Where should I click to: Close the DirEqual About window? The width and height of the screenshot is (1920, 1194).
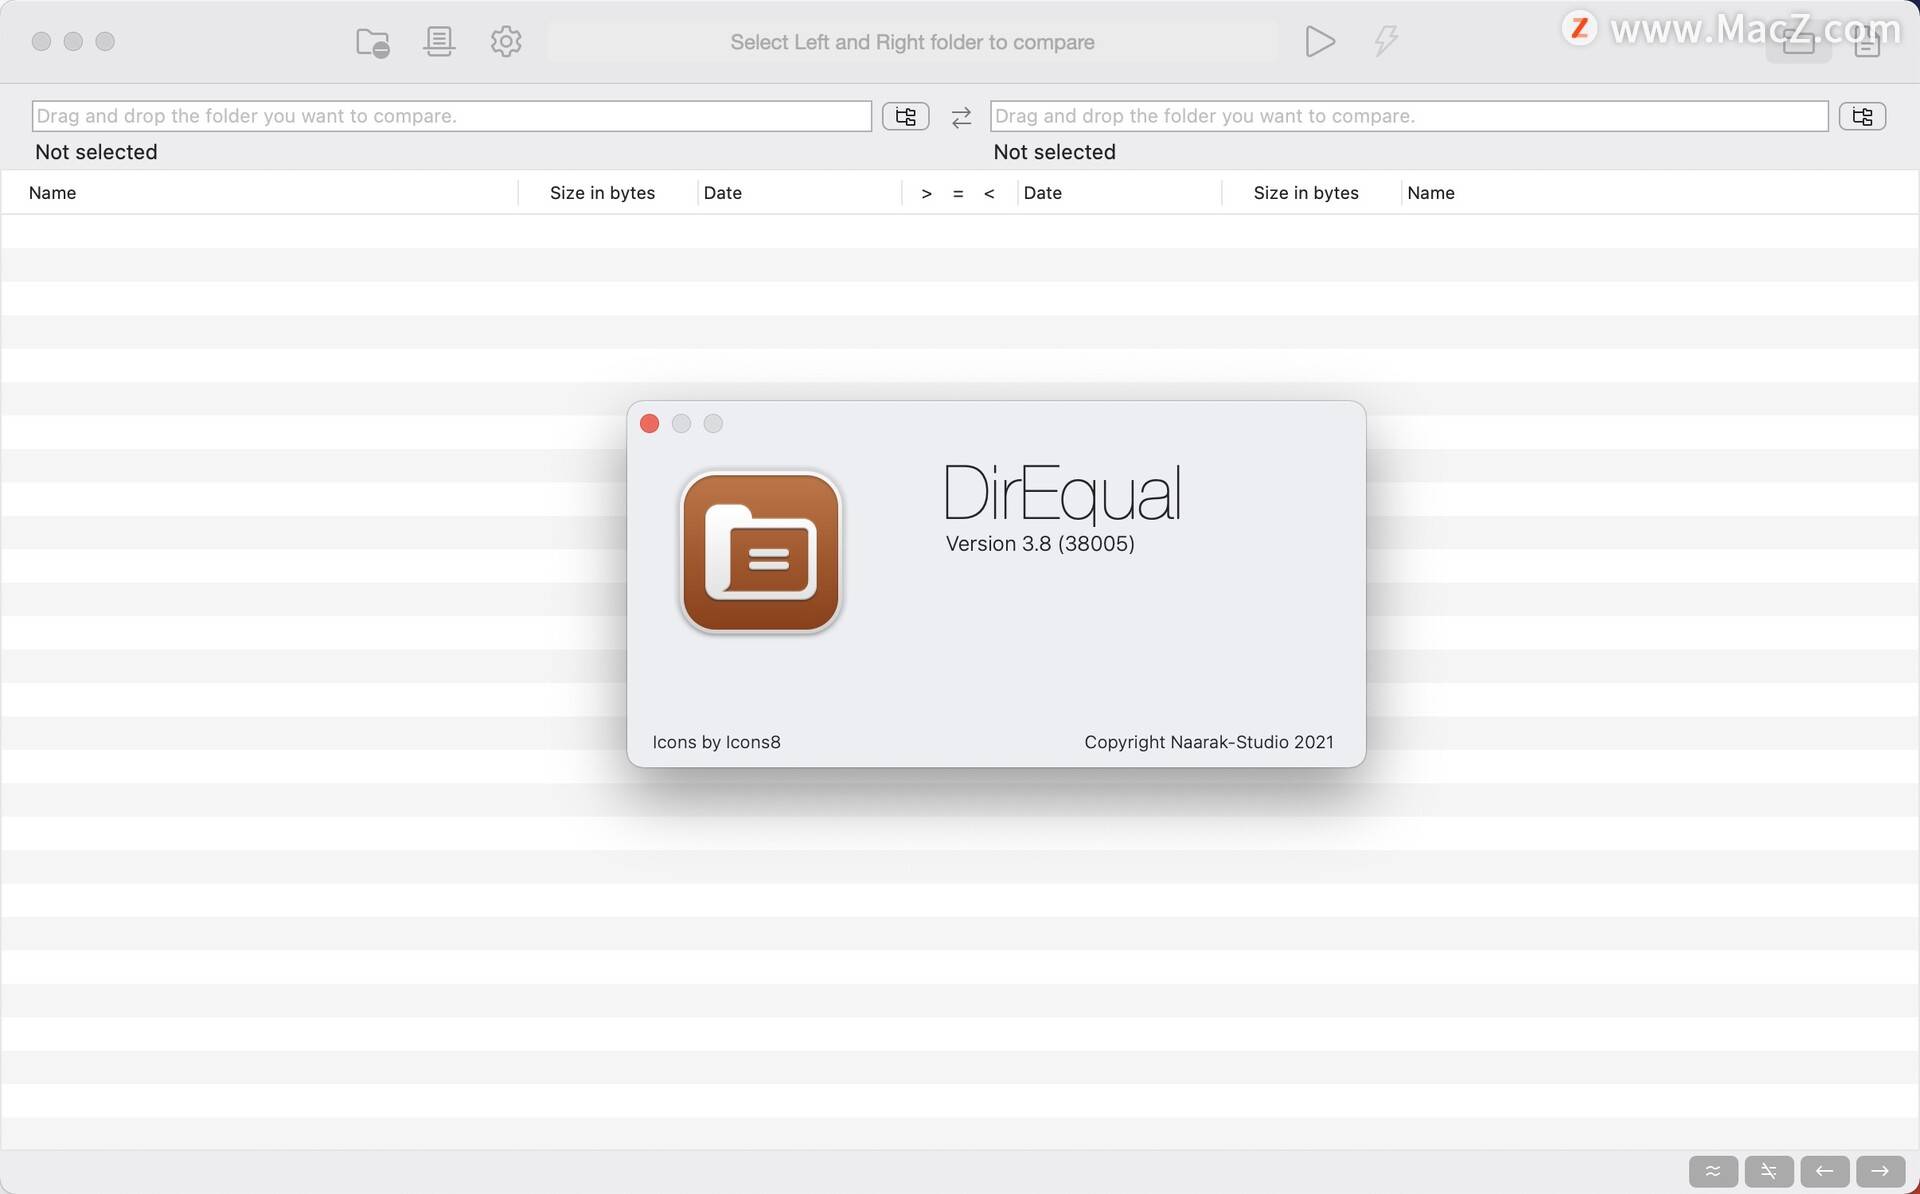tap(649, 424)
